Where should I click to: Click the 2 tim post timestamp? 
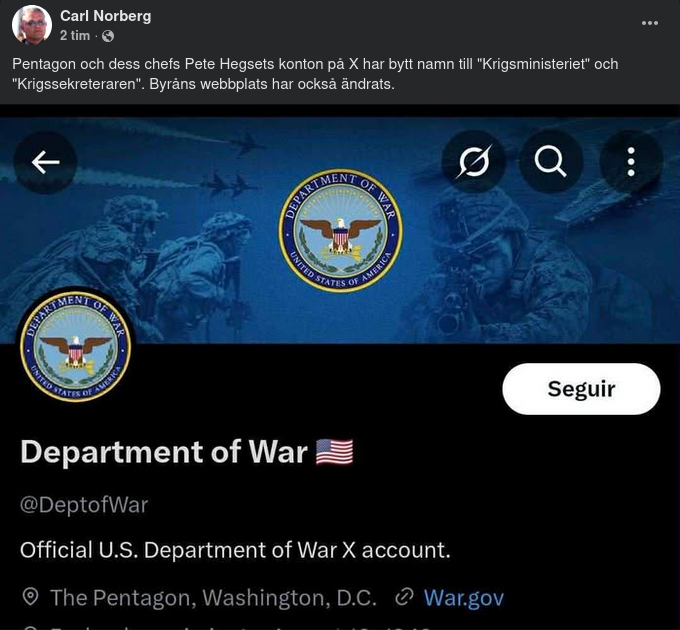click(x=75, y=36)
